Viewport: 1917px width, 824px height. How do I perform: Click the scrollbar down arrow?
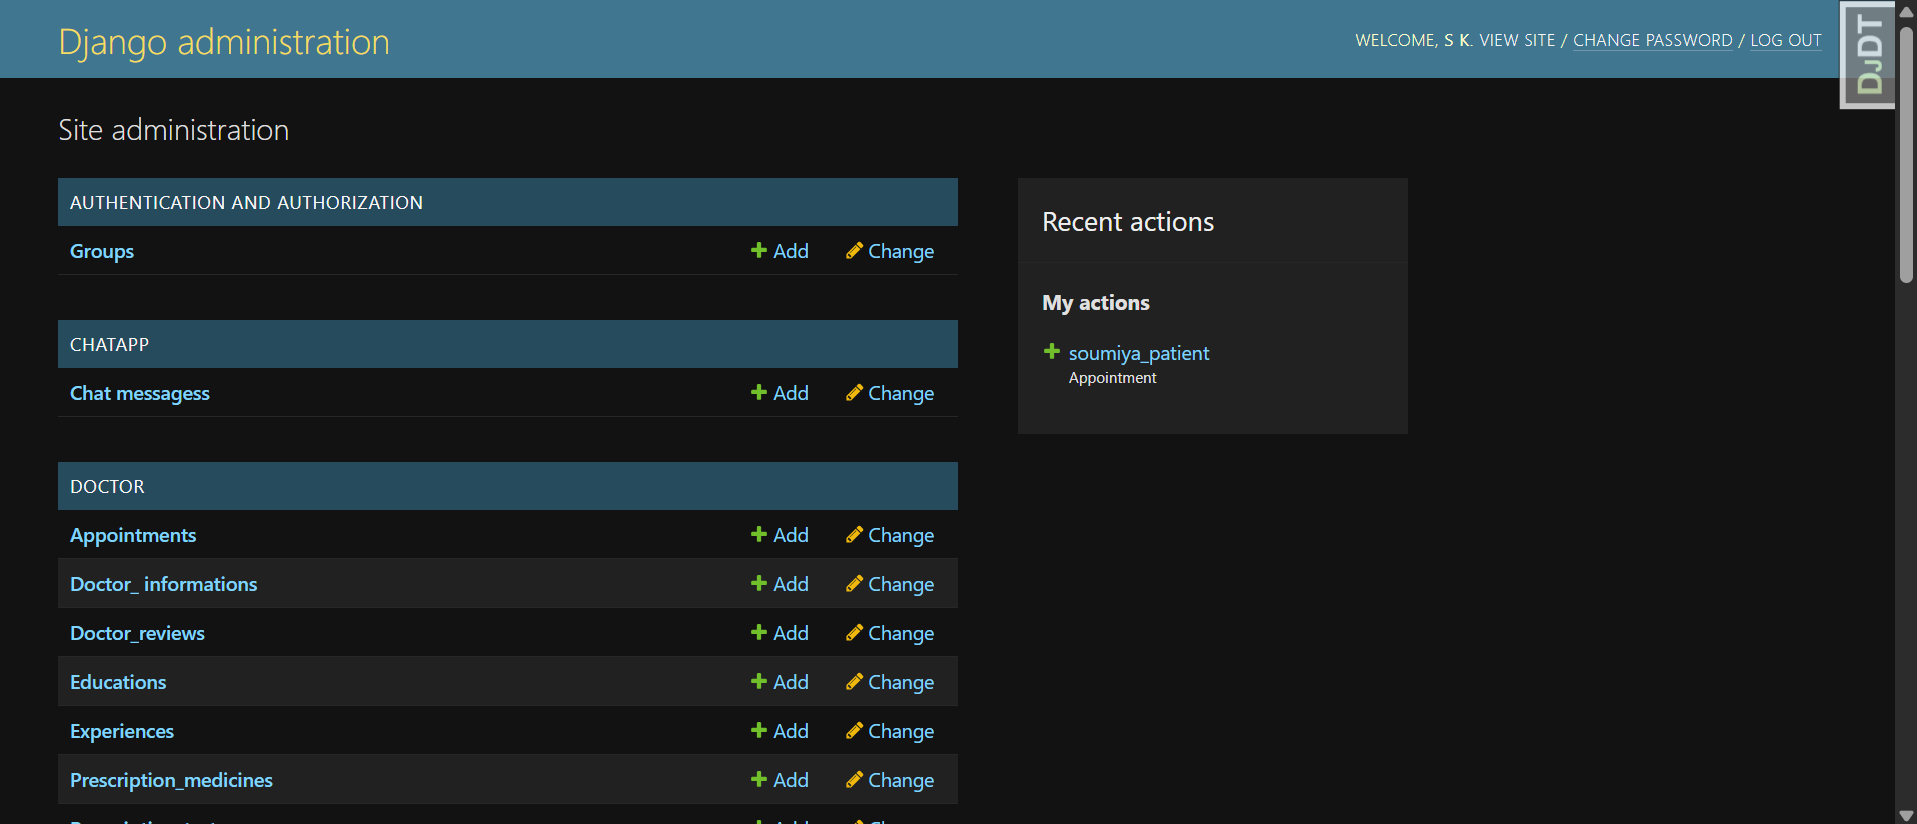[x=1906, y=815]
